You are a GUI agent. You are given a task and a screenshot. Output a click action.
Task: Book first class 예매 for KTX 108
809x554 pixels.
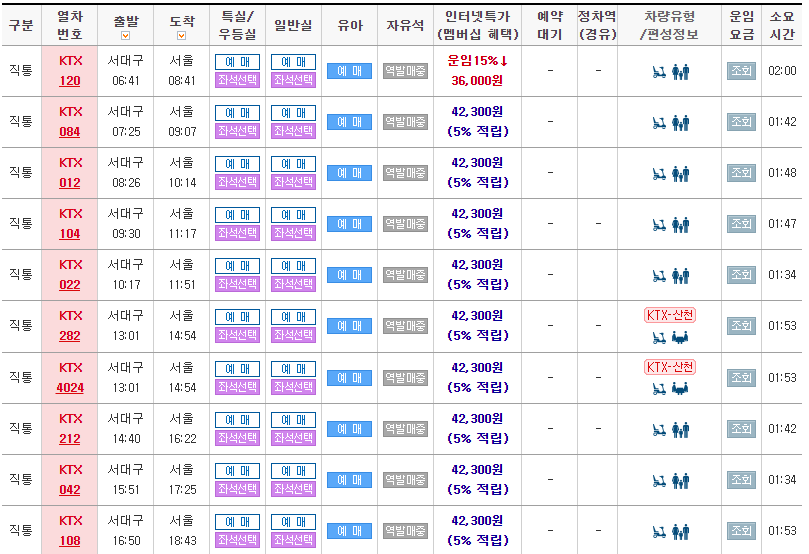pos(237,522)
